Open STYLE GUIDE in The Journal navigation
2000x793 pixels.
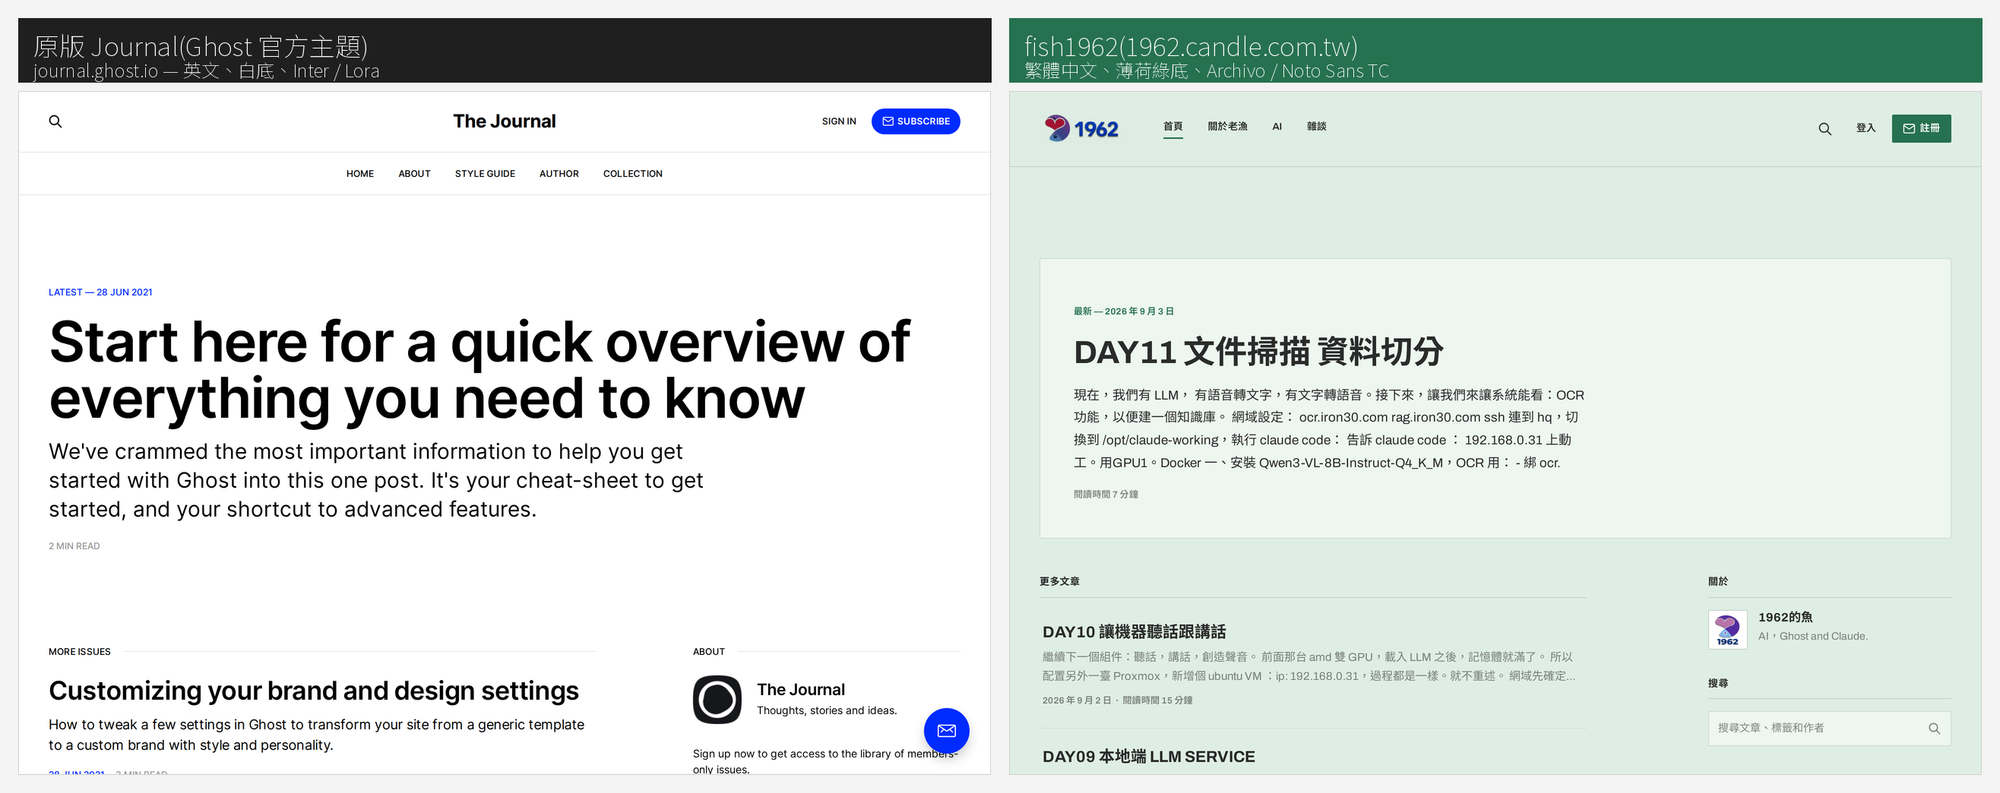[x=485, y=174]
